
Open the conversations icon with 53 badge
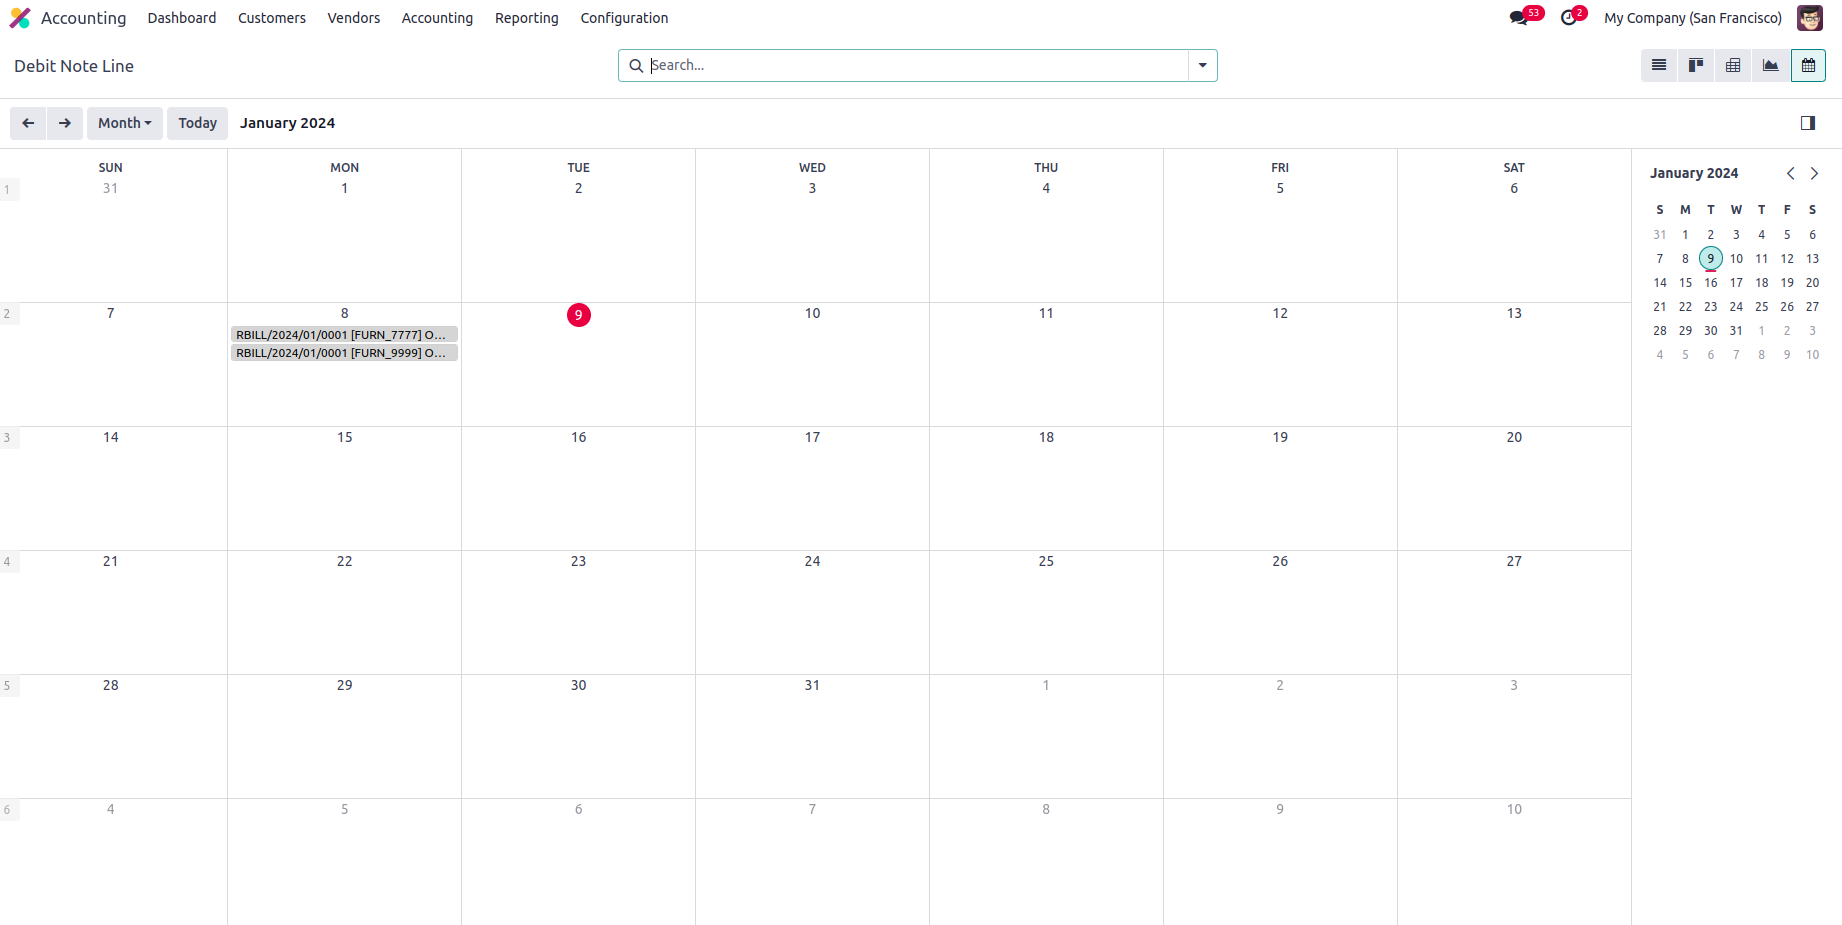tap(1519, 18)
